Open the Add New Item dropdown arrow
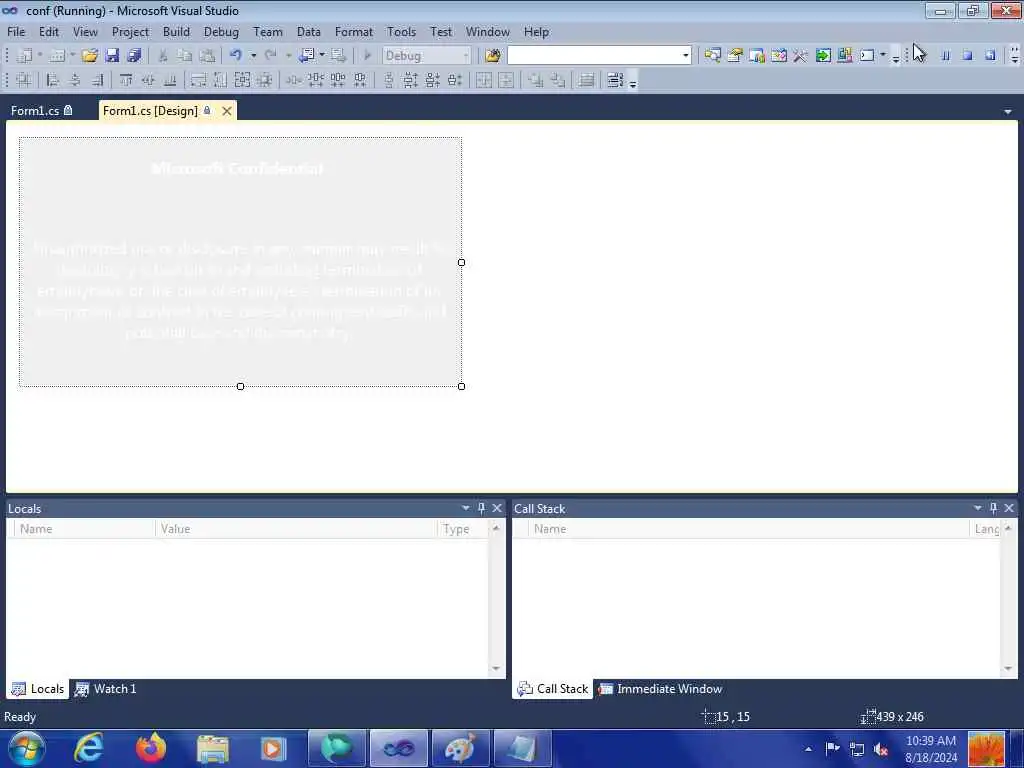 coord(72,56)
